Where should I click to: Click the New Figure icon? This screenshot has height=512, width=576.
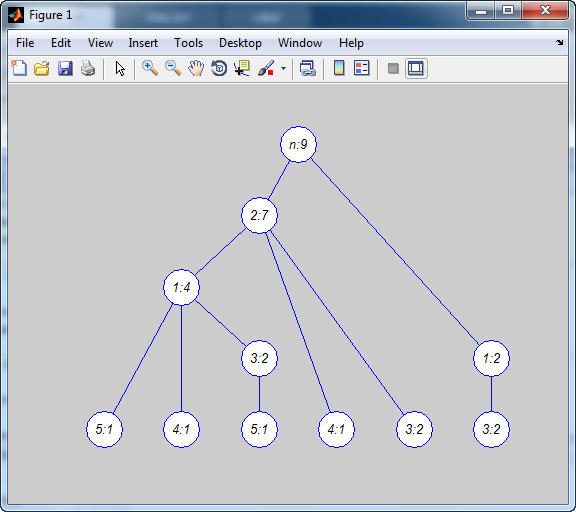19,68
